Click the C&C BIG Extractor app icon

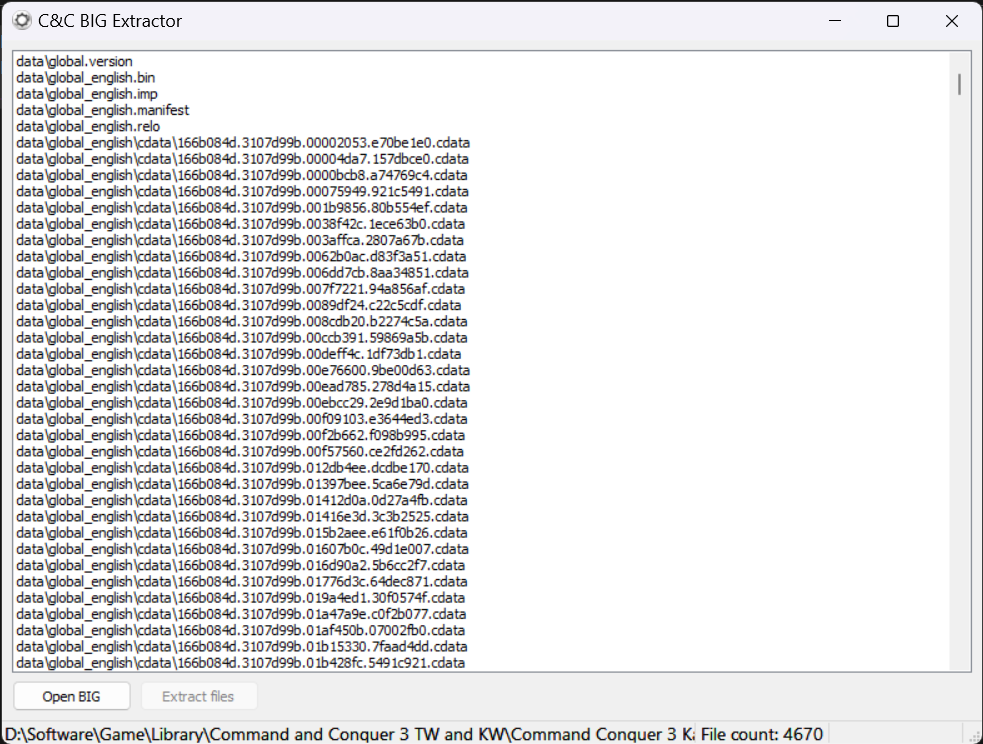point(21,20)
